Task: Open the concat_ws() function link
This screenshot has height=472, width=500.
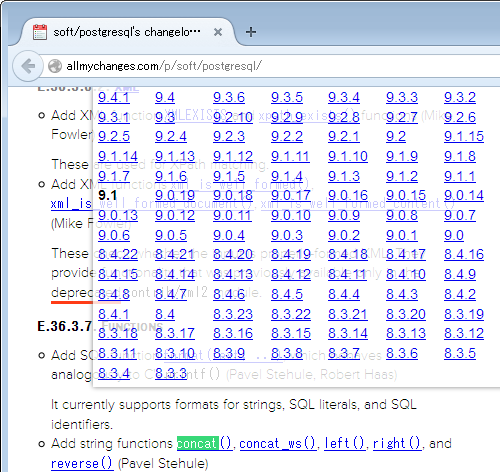Action: pos(277,444)
